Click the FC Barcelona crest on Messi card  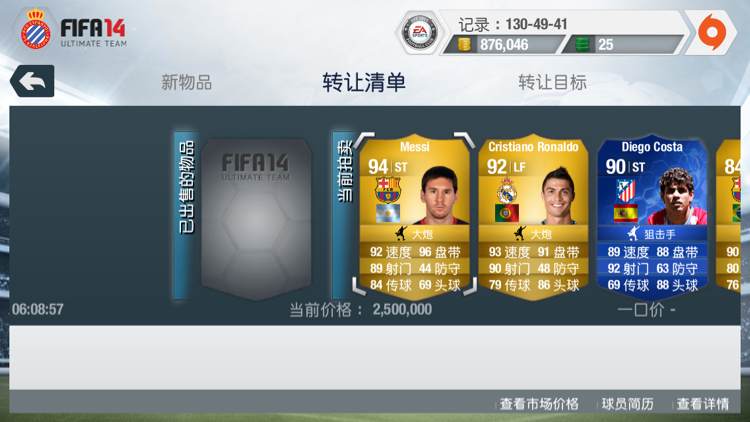tap(388, 189)
